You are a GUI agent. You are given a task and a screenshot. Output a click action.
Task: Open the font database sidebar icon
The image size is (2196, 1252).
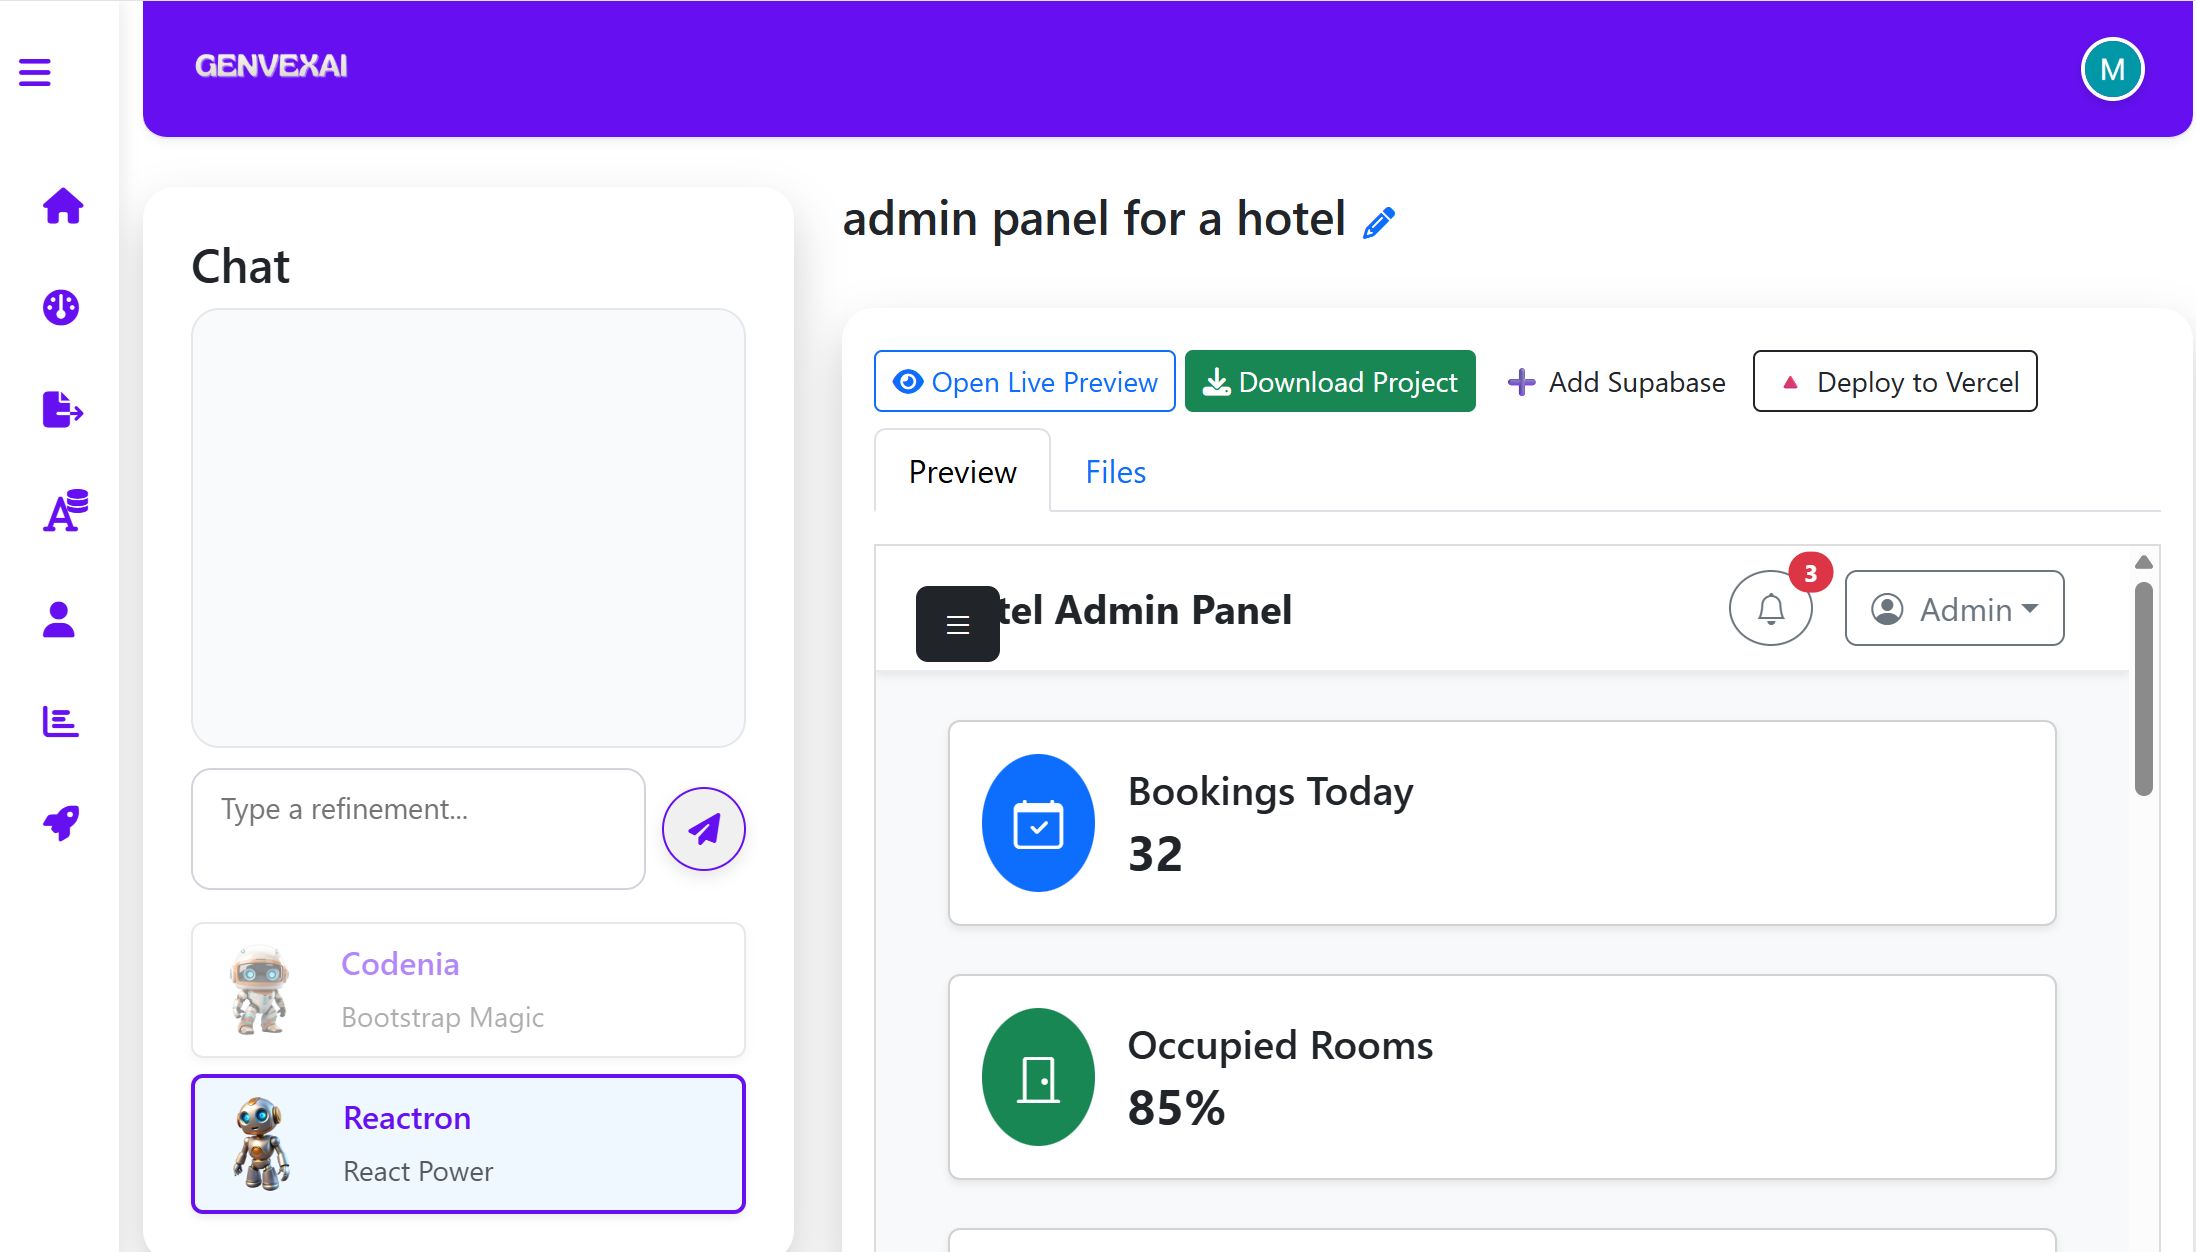pyautogui.click(x=64, y=511)
